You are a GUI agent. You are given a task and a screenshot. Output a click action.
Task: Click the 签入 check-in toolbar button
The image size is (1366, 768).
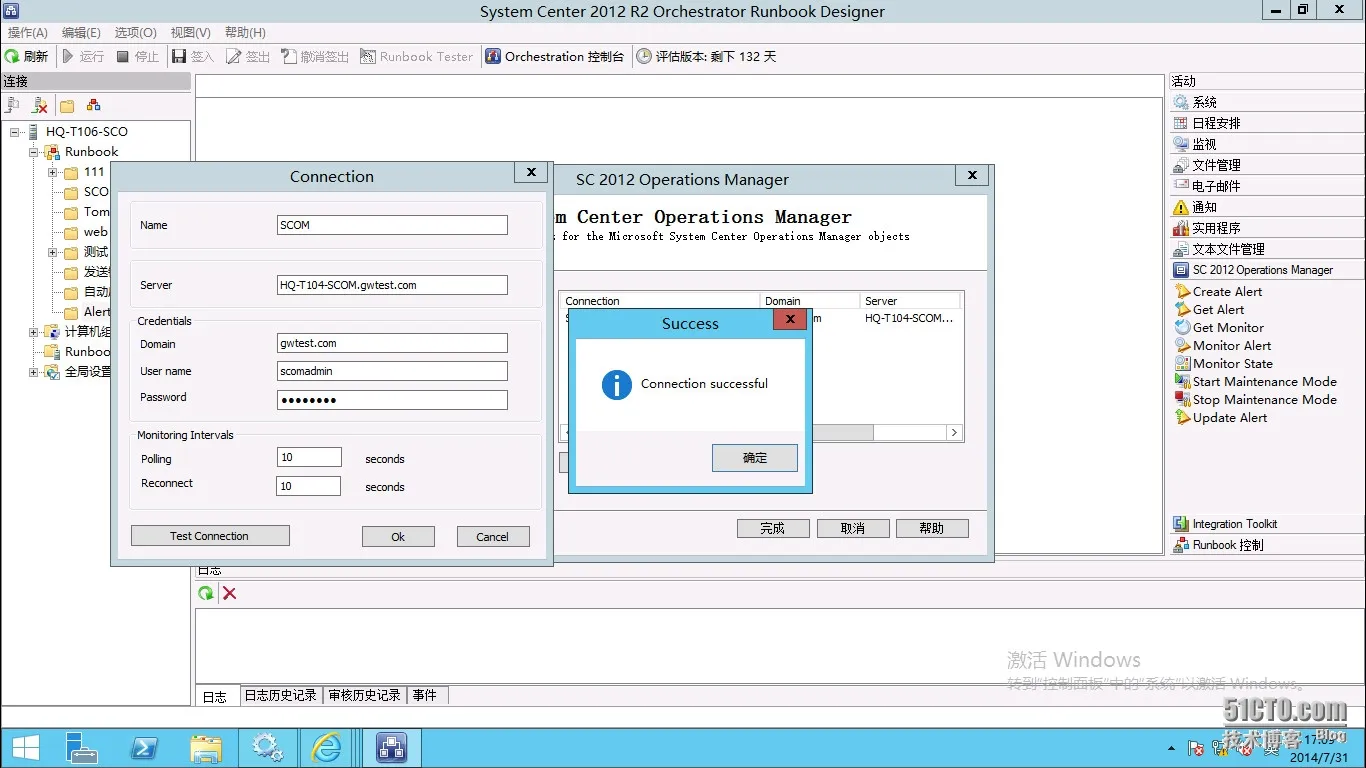coord(193,57)
